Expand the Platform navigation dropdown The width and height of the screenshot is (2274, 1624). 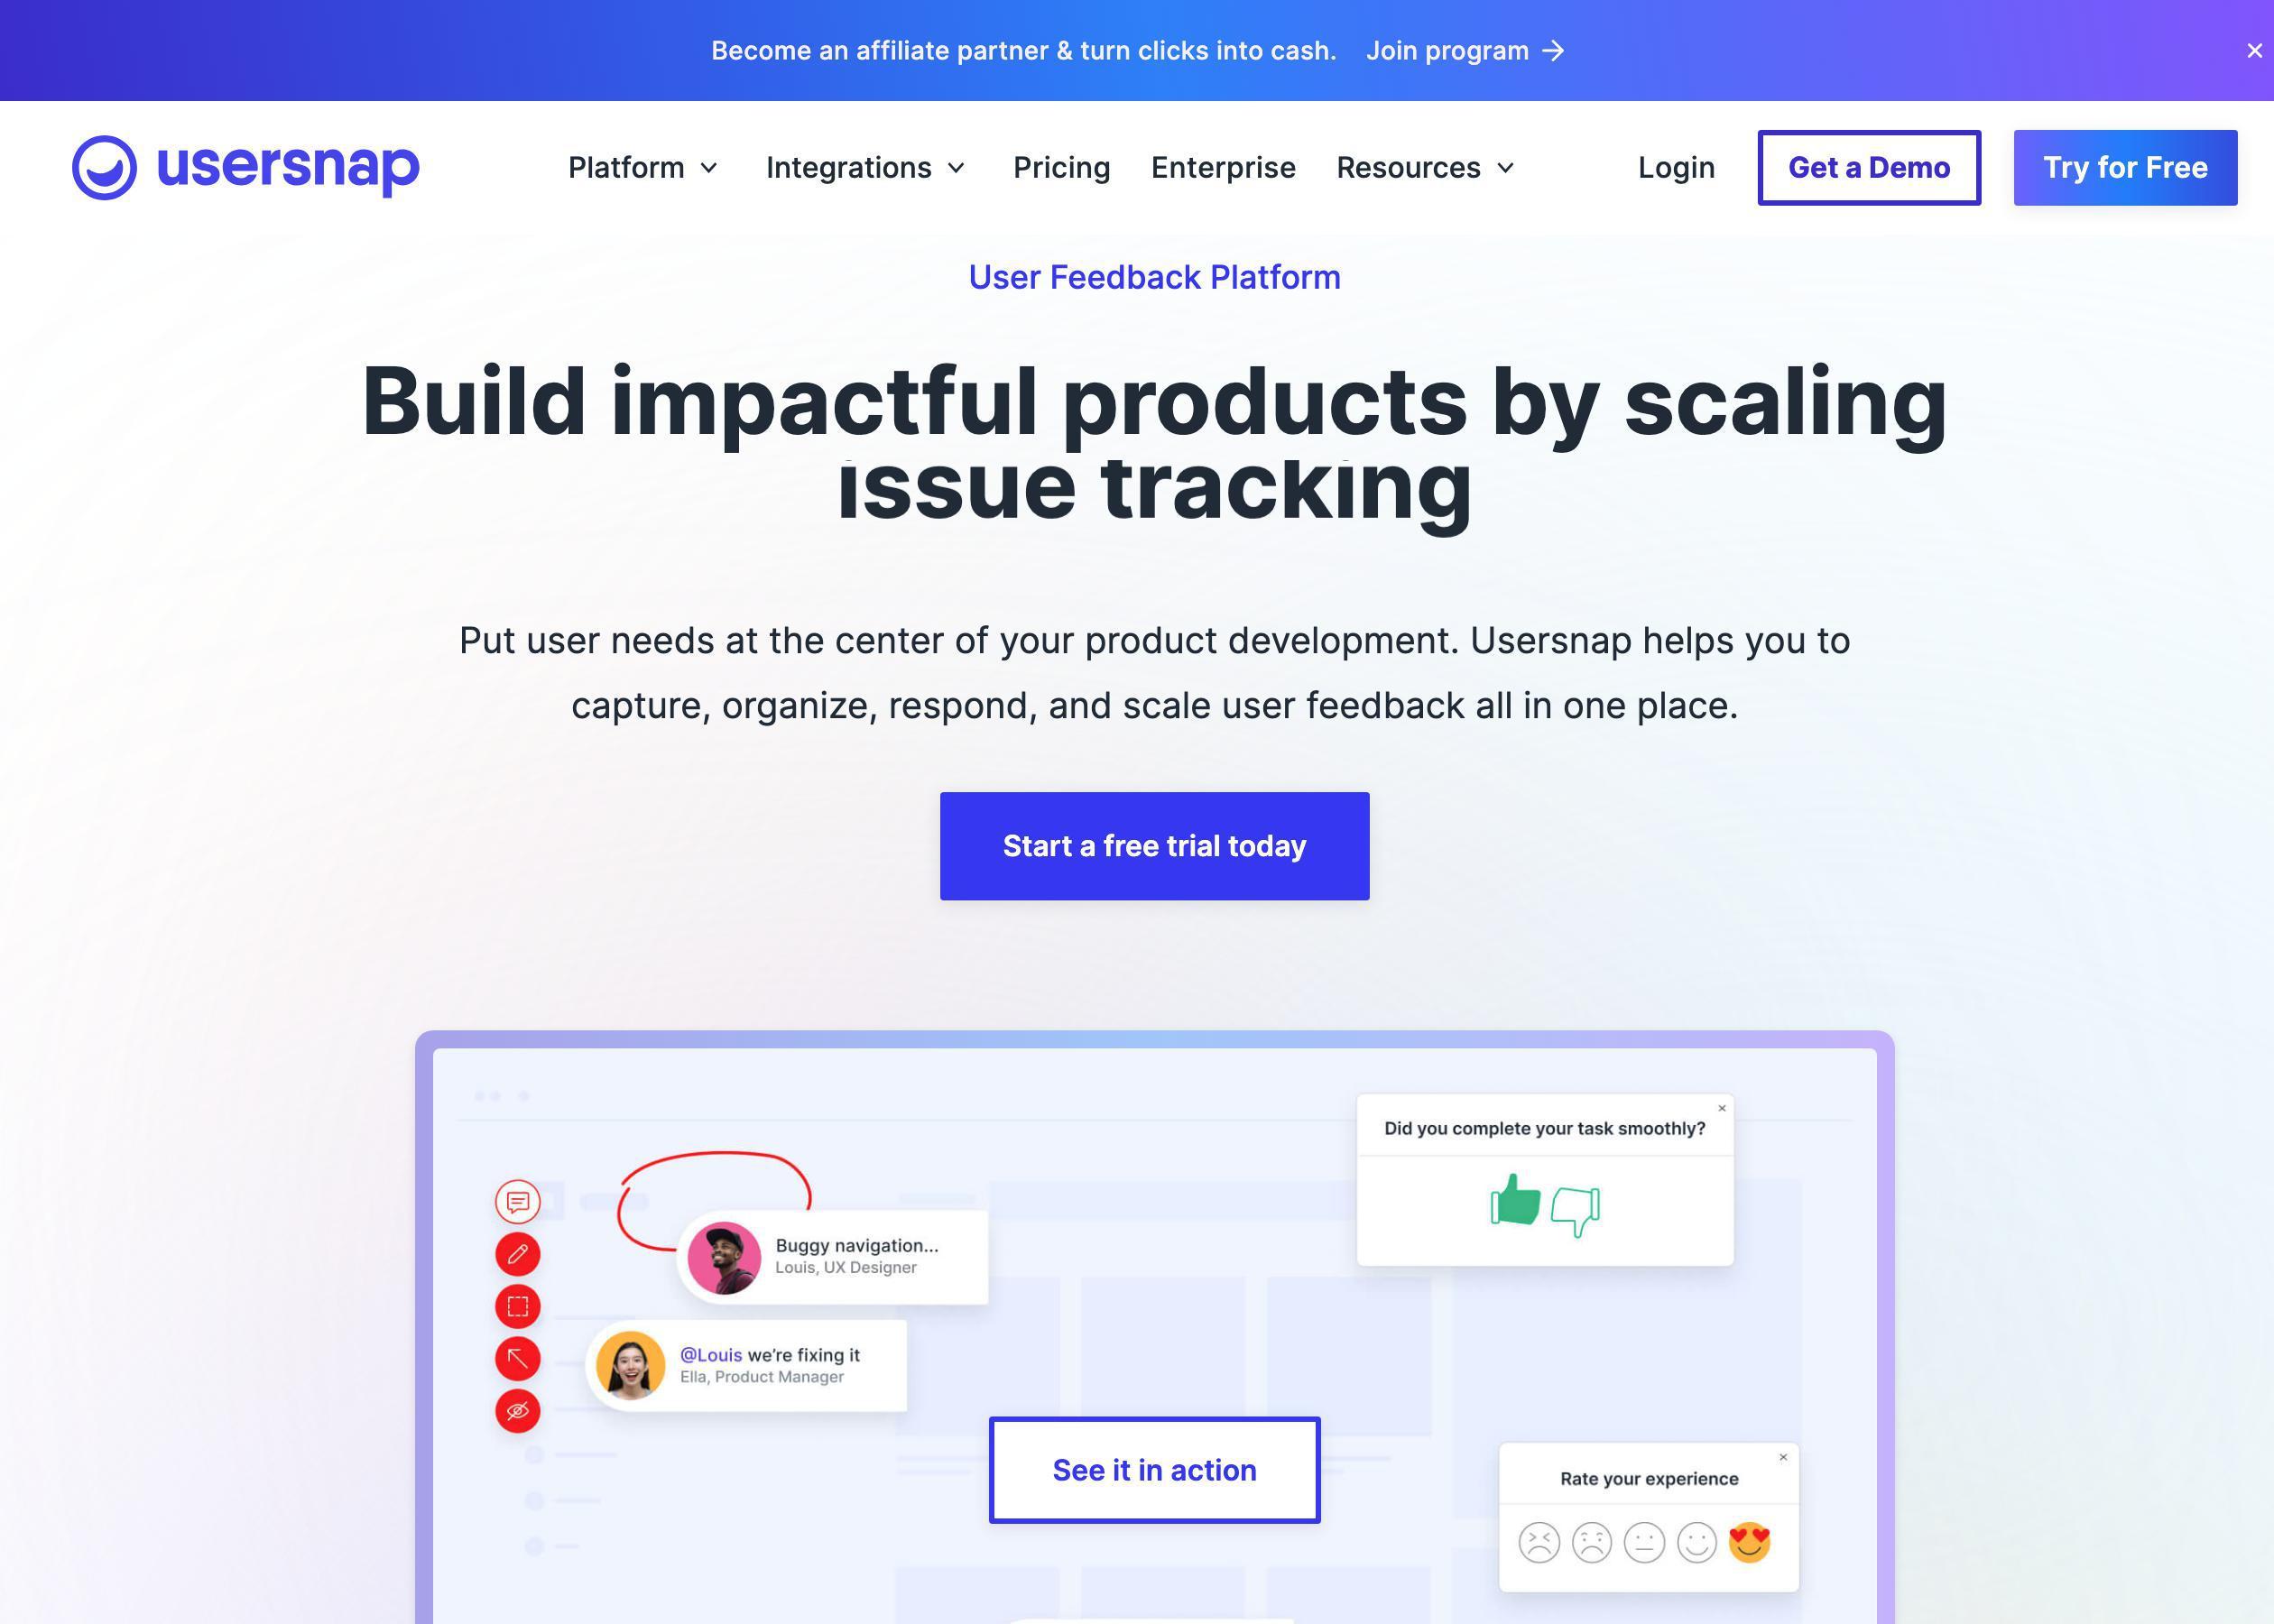click(643, 167)
